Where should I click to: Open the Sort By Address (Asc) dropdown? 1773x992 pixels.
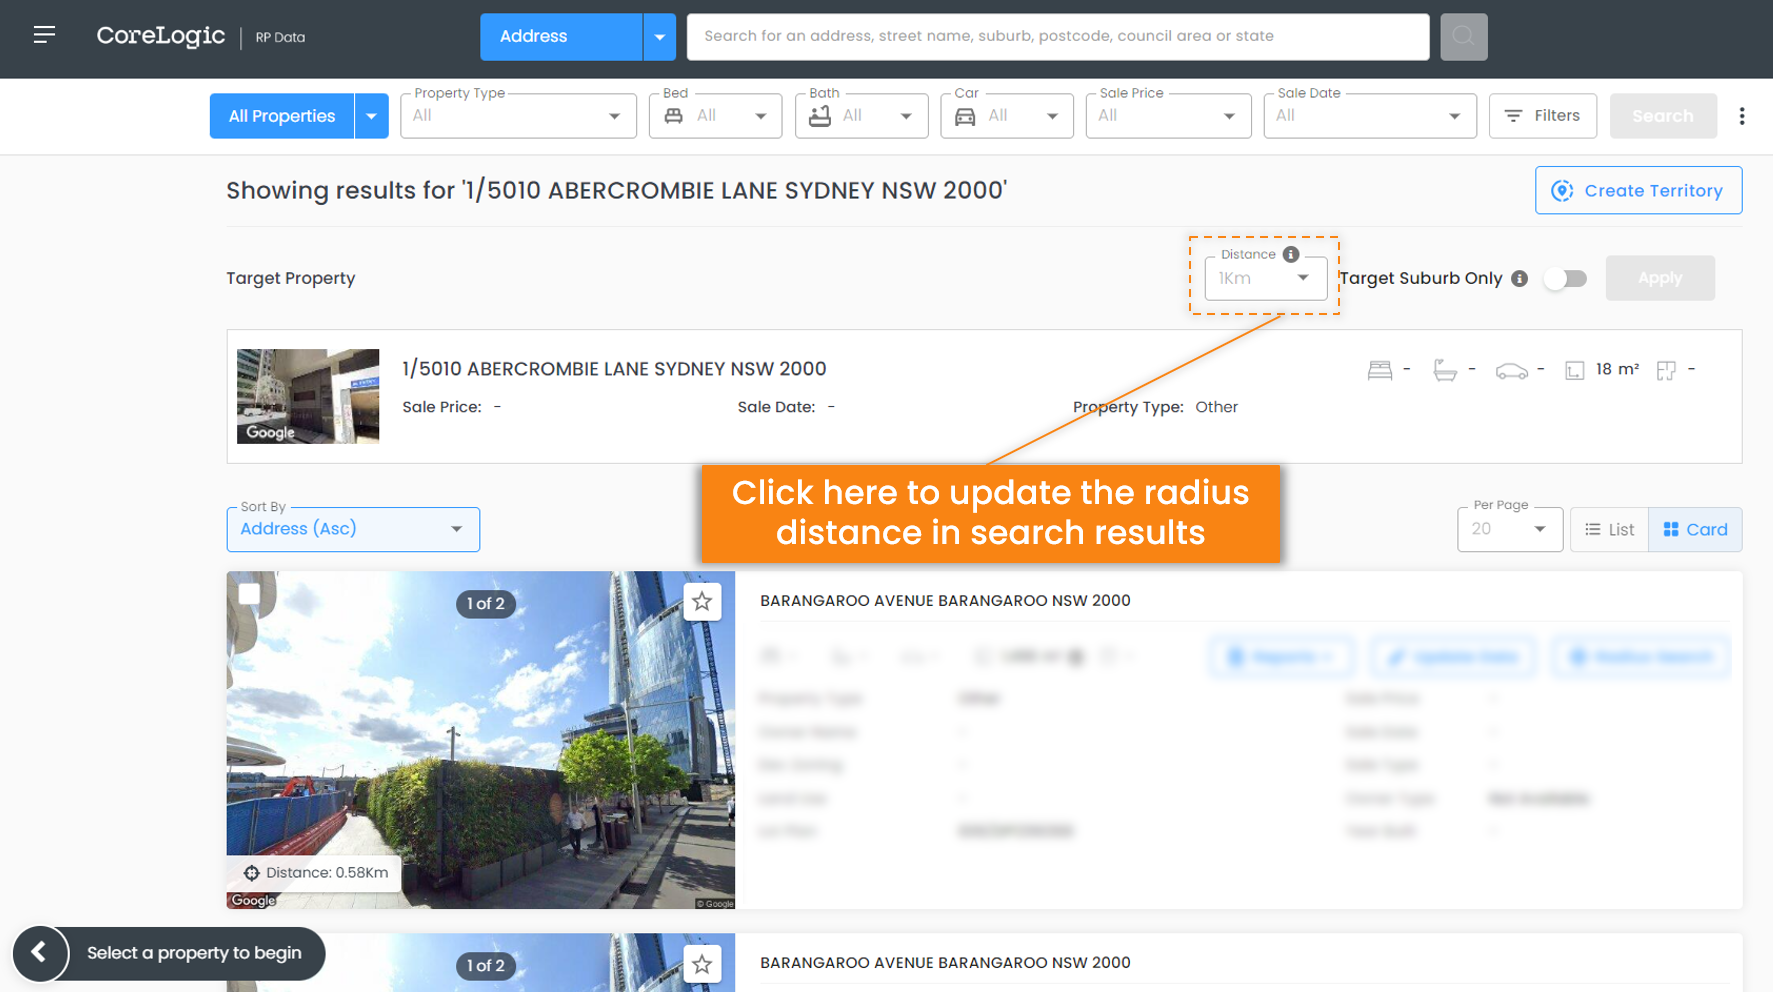(x=353, y=529)
